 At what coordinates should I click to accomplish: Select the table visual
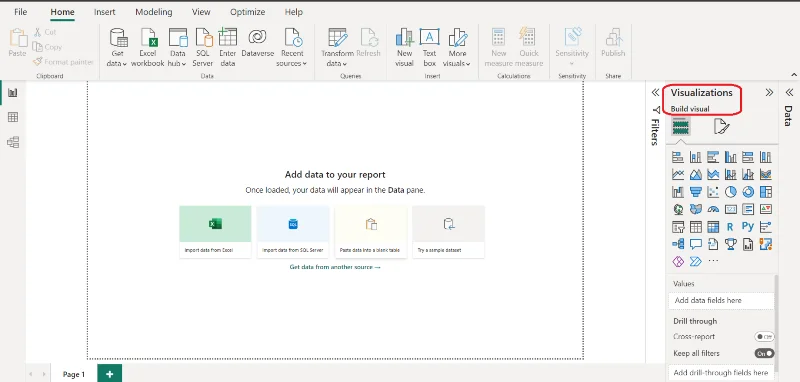695,226
